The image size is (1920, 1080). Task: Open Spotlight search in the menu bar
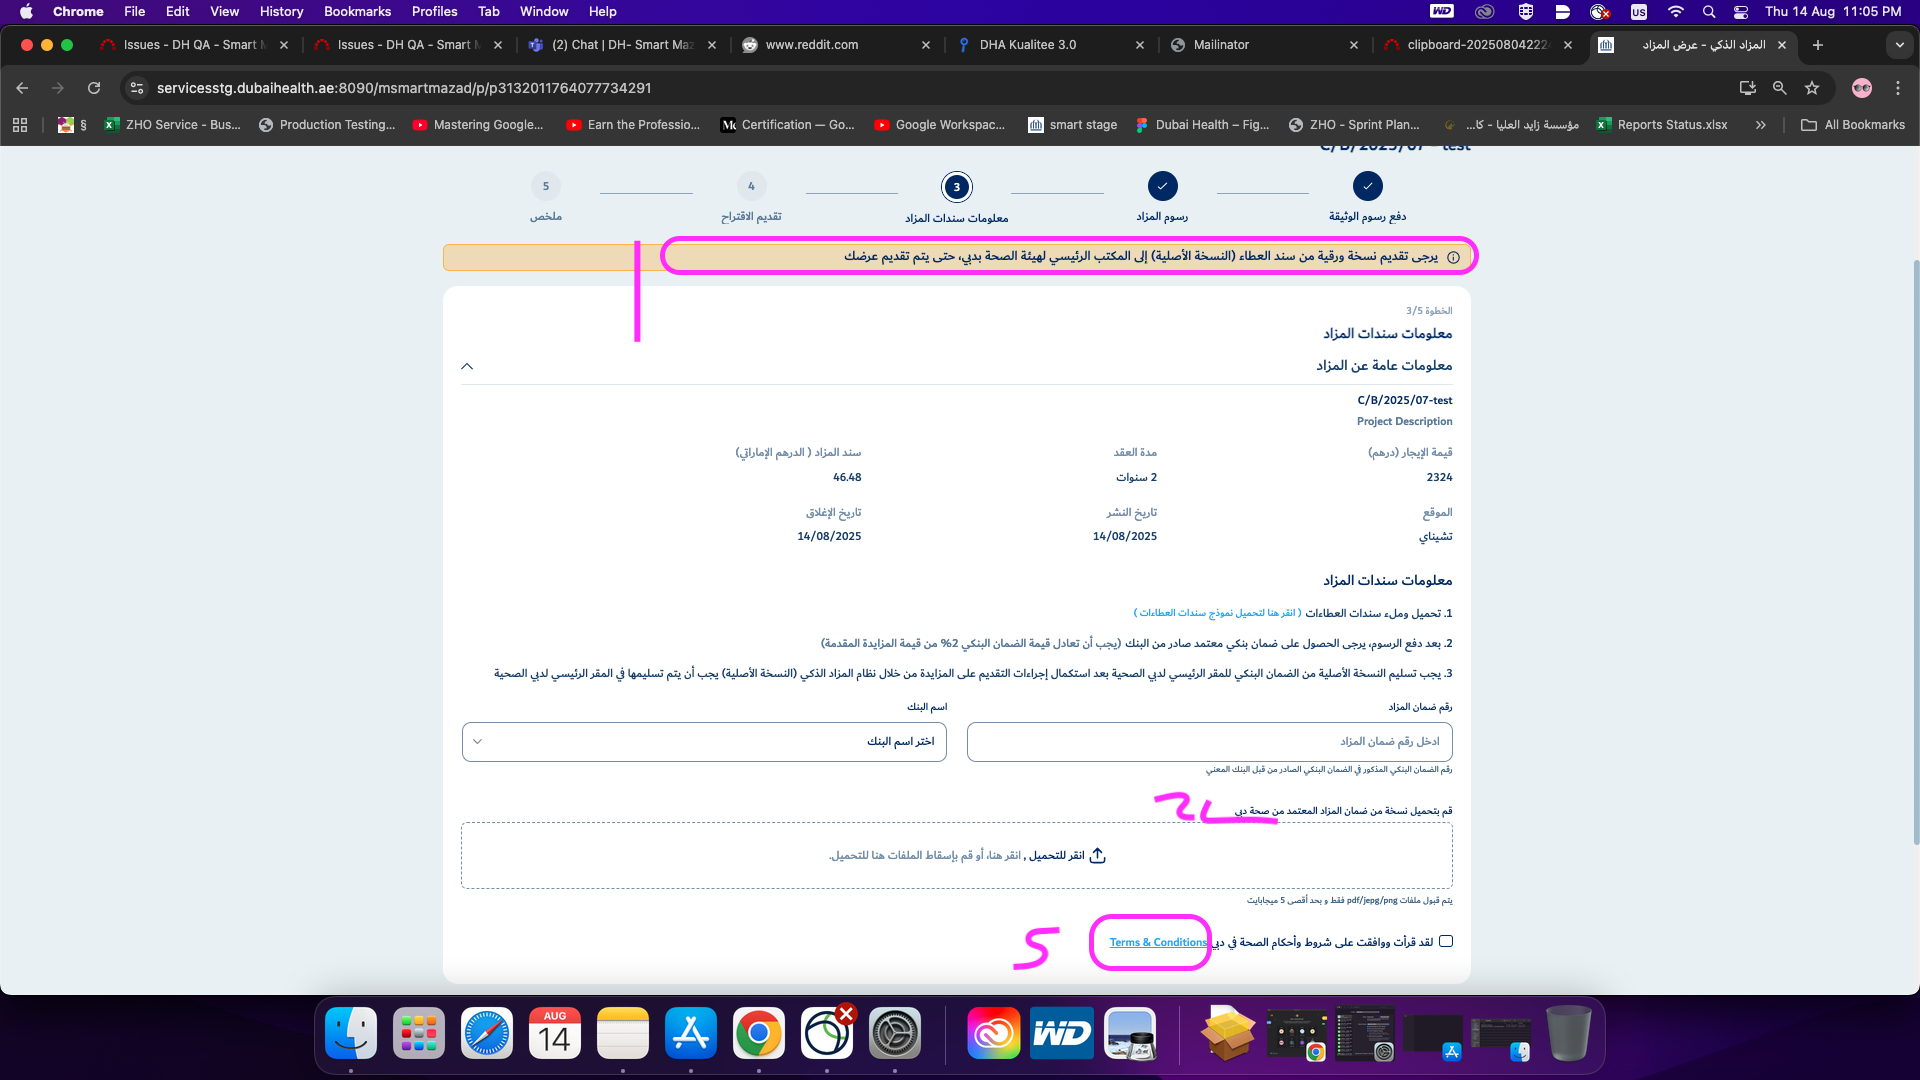[x=1709, y=11]
